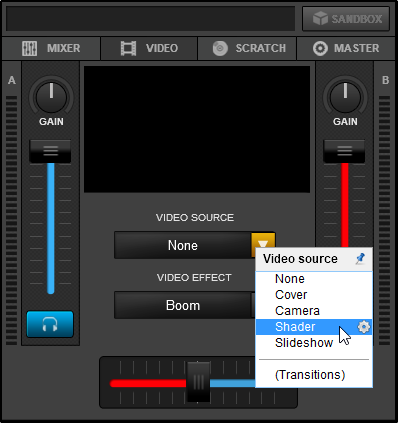Click the master gear icon

[320, 48]
